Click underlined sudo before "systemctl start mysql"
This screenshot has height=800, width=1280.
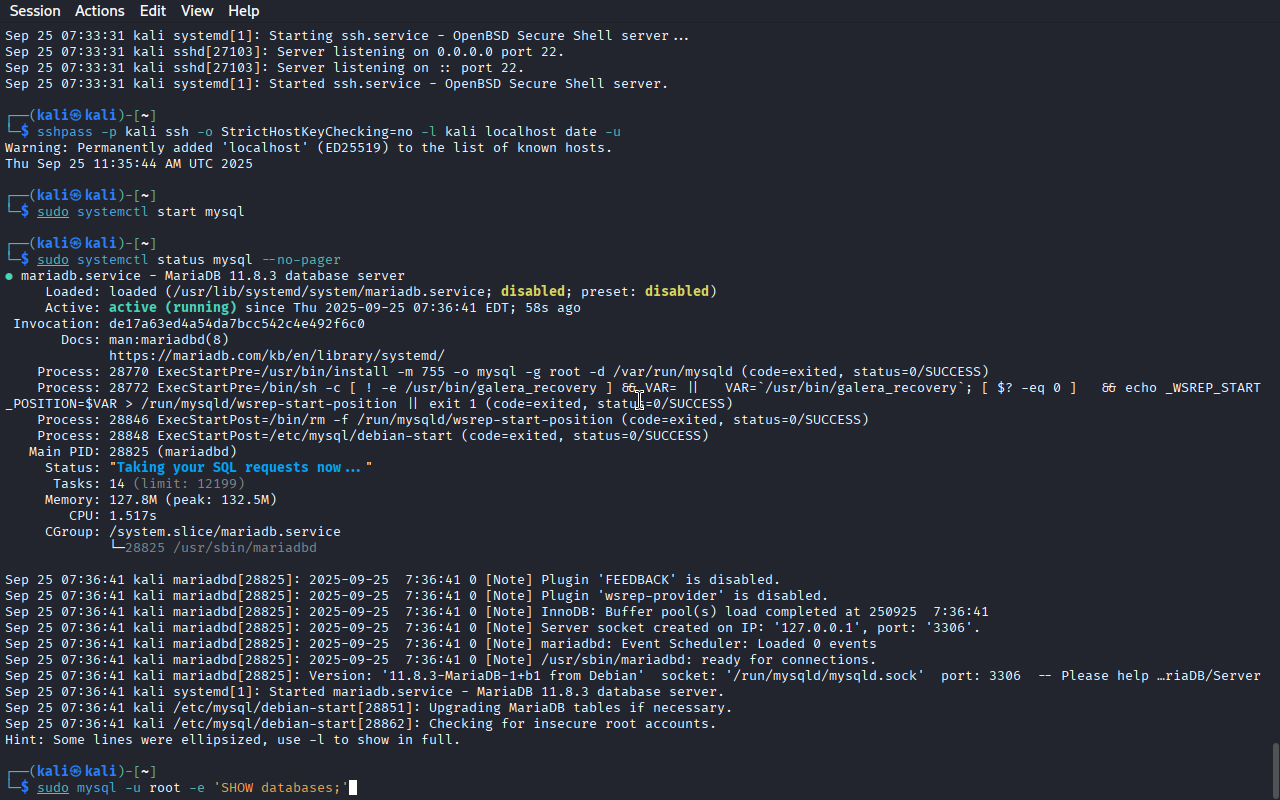(53, 212)
